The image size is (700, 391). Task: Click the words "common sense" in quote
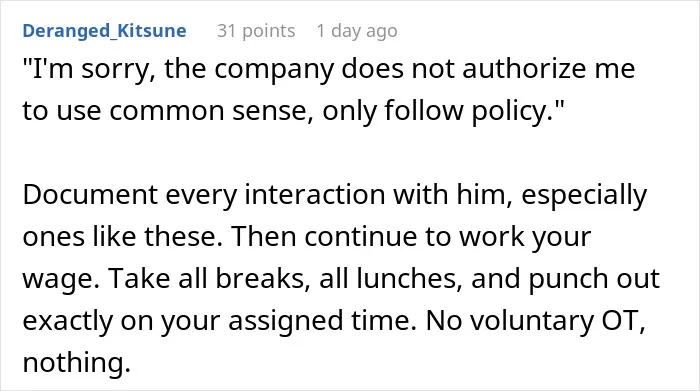coord(211,111)
